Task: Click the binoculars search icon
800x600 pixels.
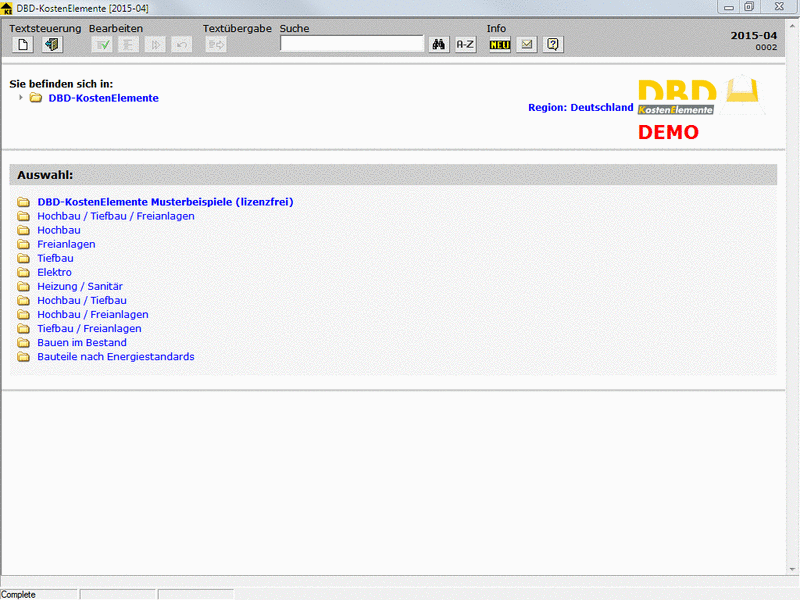Action: [x=439, y=45]
